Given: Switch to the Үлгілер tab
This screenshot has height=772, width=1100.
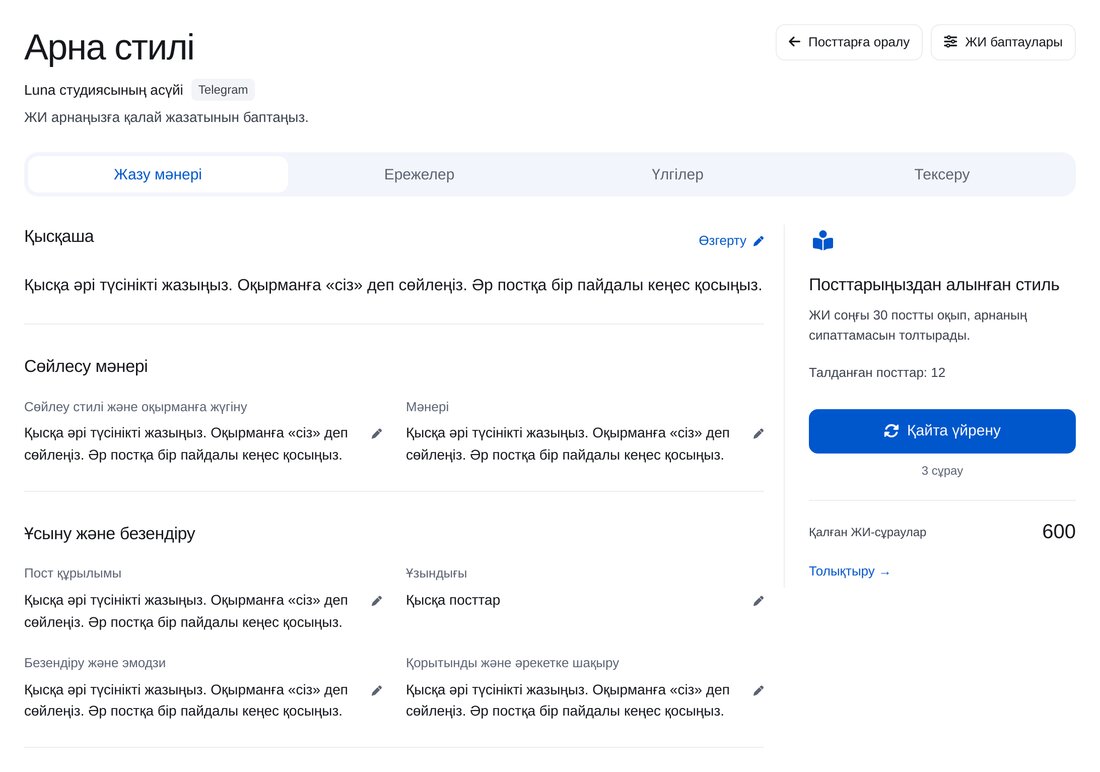Looking at the screenshot, I should (x=677, y=174).
